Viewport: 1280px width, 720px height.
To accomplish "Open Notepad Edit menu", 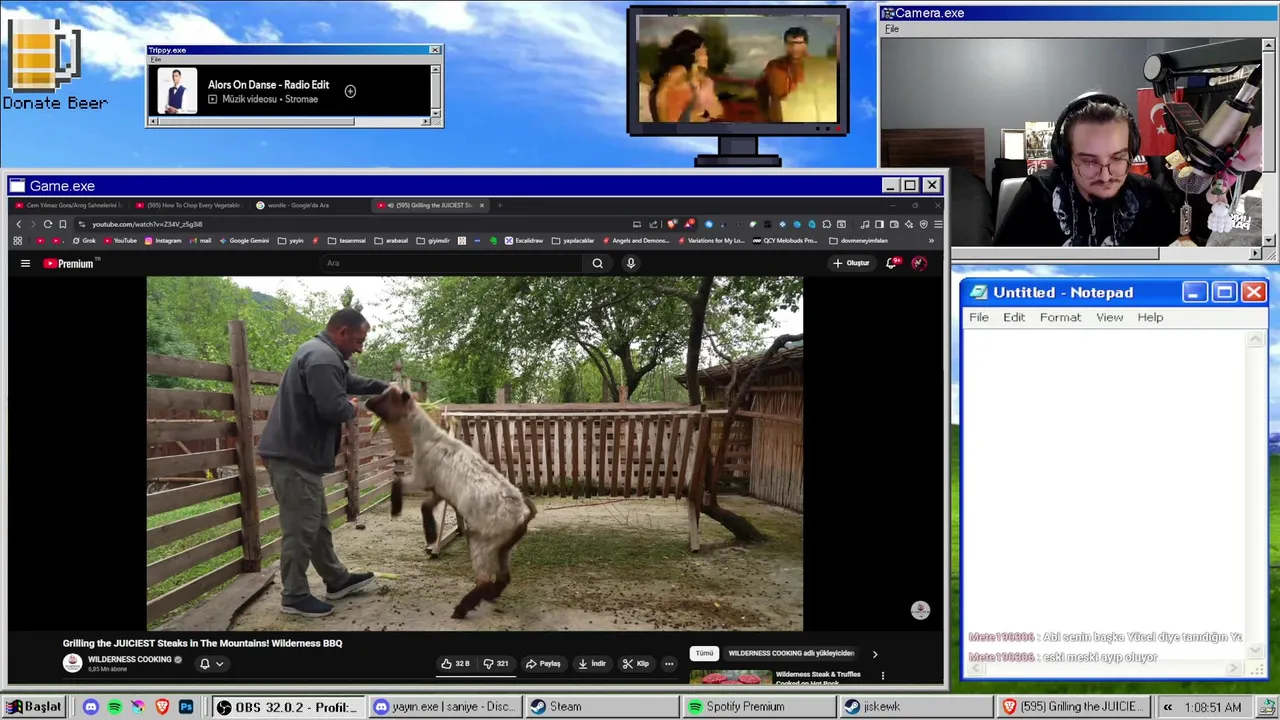I will point(1014,317).
